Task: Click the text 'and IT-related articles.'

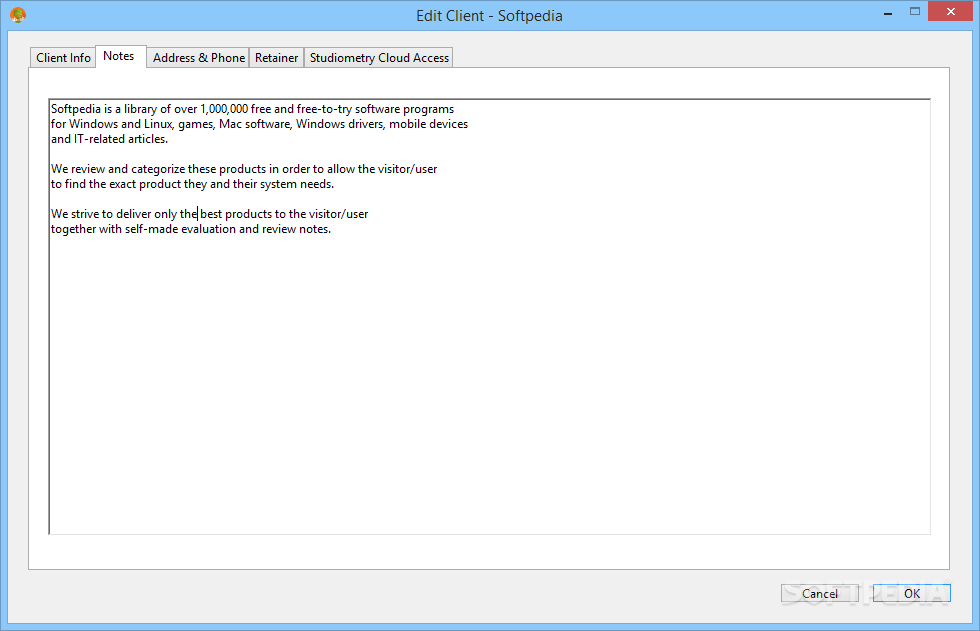Action: pyautogui.click(x=109, y=139)
